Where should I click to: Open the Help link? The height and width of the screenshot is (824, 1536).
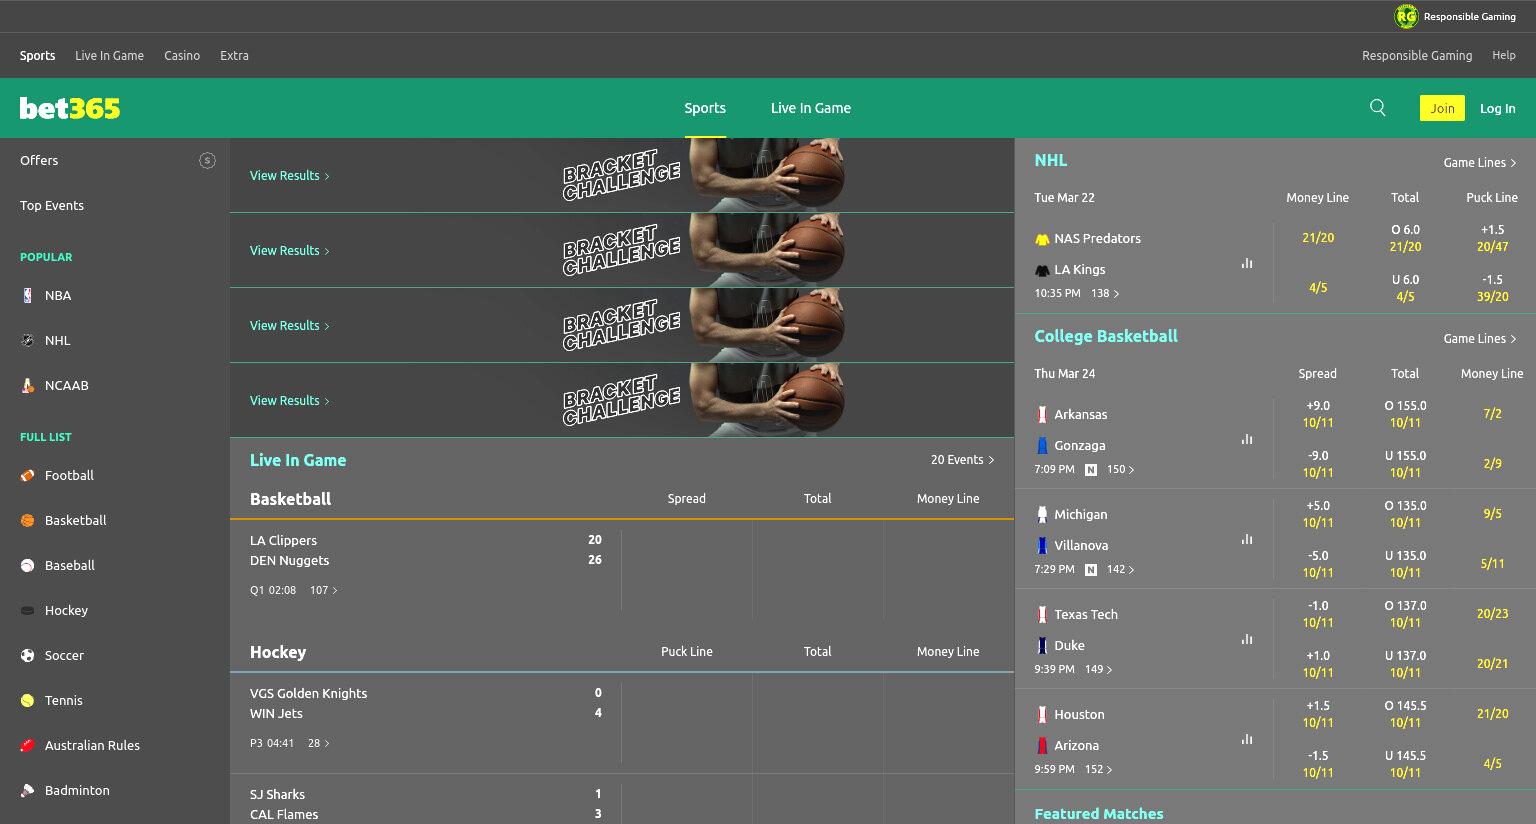[x=1504, y=56]
